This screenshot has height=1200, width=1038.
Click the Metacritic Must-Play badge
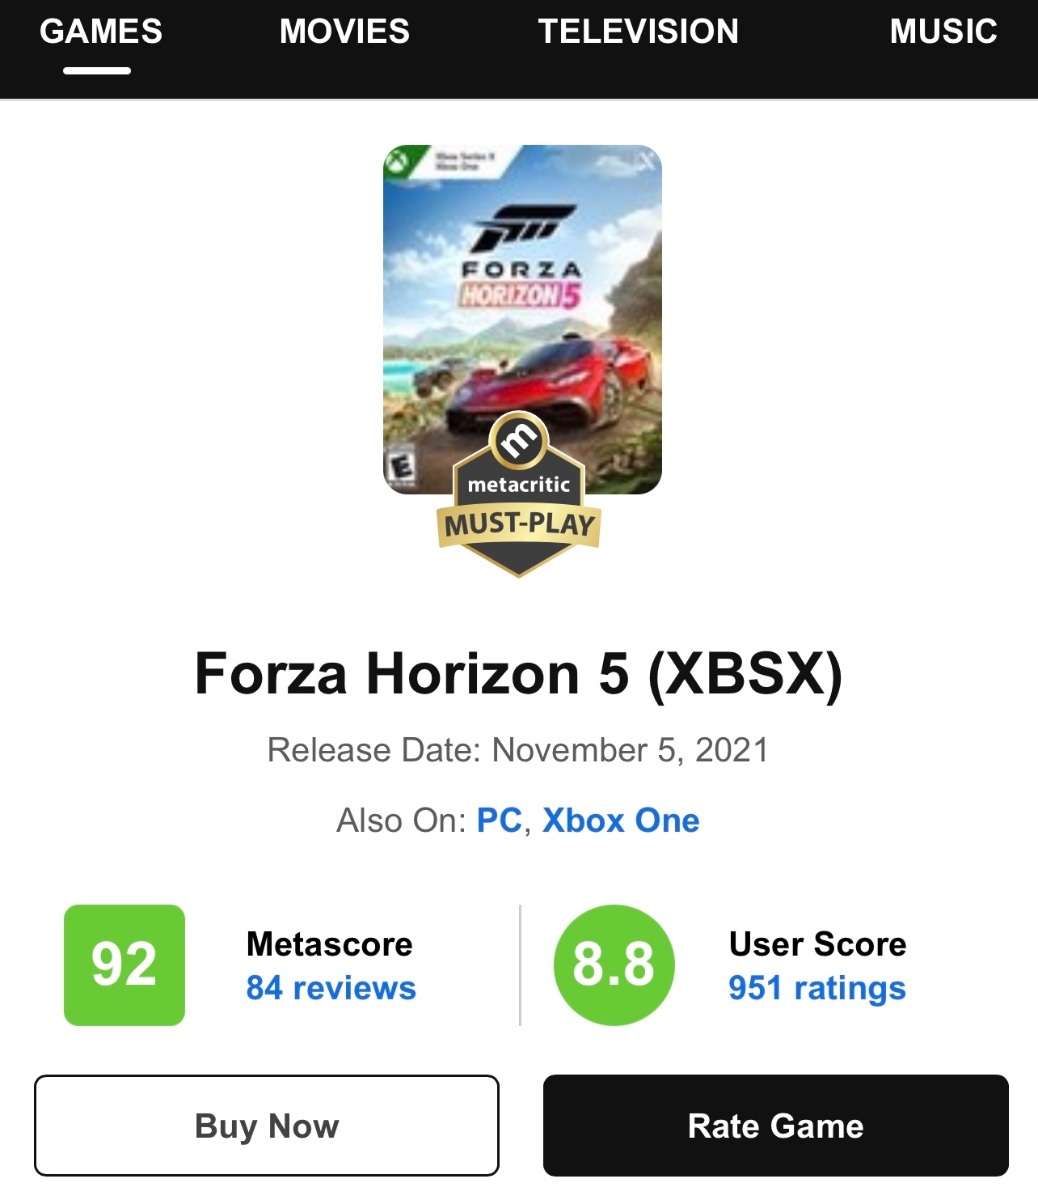pos(519,494)
